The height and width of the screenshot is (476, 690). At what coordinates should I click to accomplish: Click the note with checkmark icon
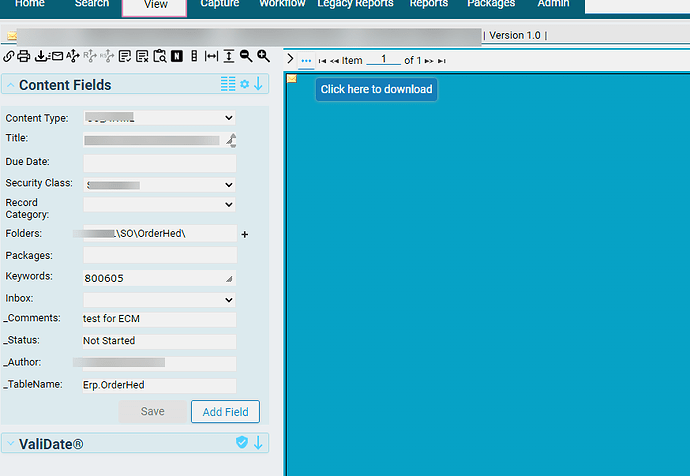[x=125, y=56]
